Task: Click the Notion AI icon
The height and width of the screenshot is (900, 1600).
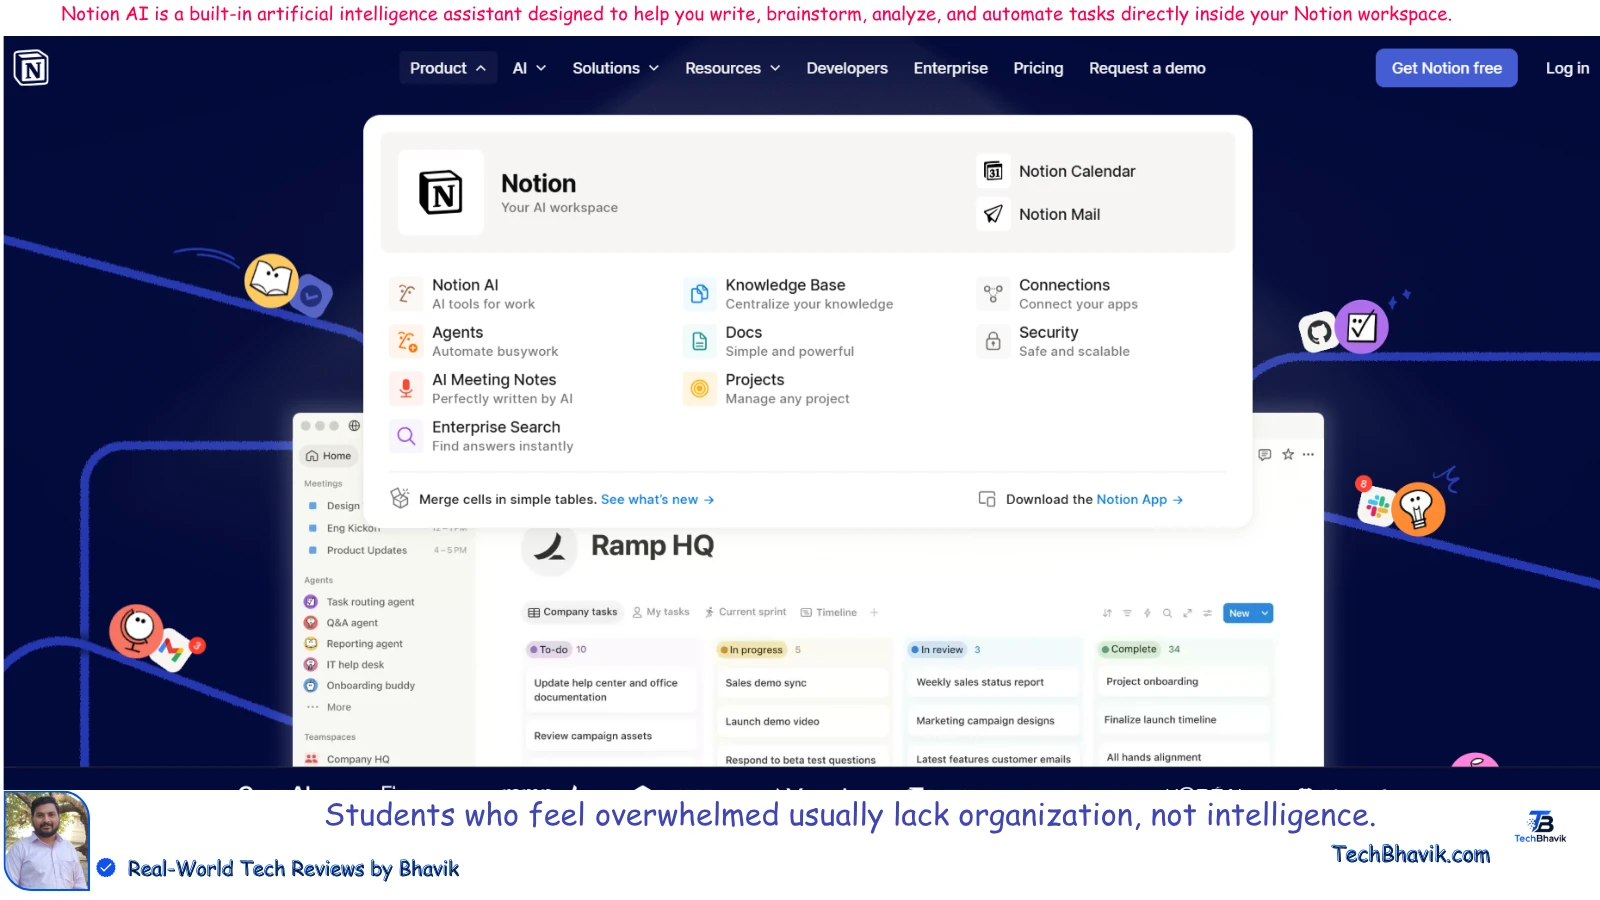Action: pos(406,294)
